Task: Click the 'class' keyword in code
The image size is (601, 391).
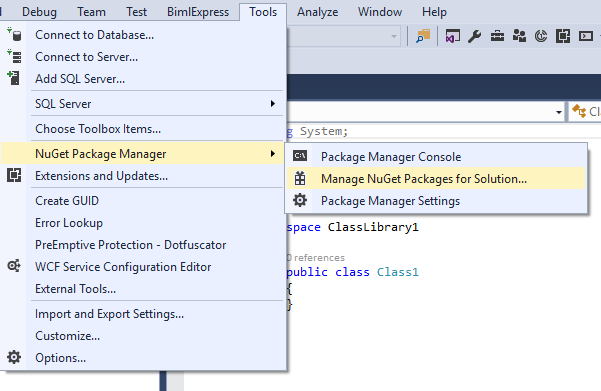Action: point(352,272)
